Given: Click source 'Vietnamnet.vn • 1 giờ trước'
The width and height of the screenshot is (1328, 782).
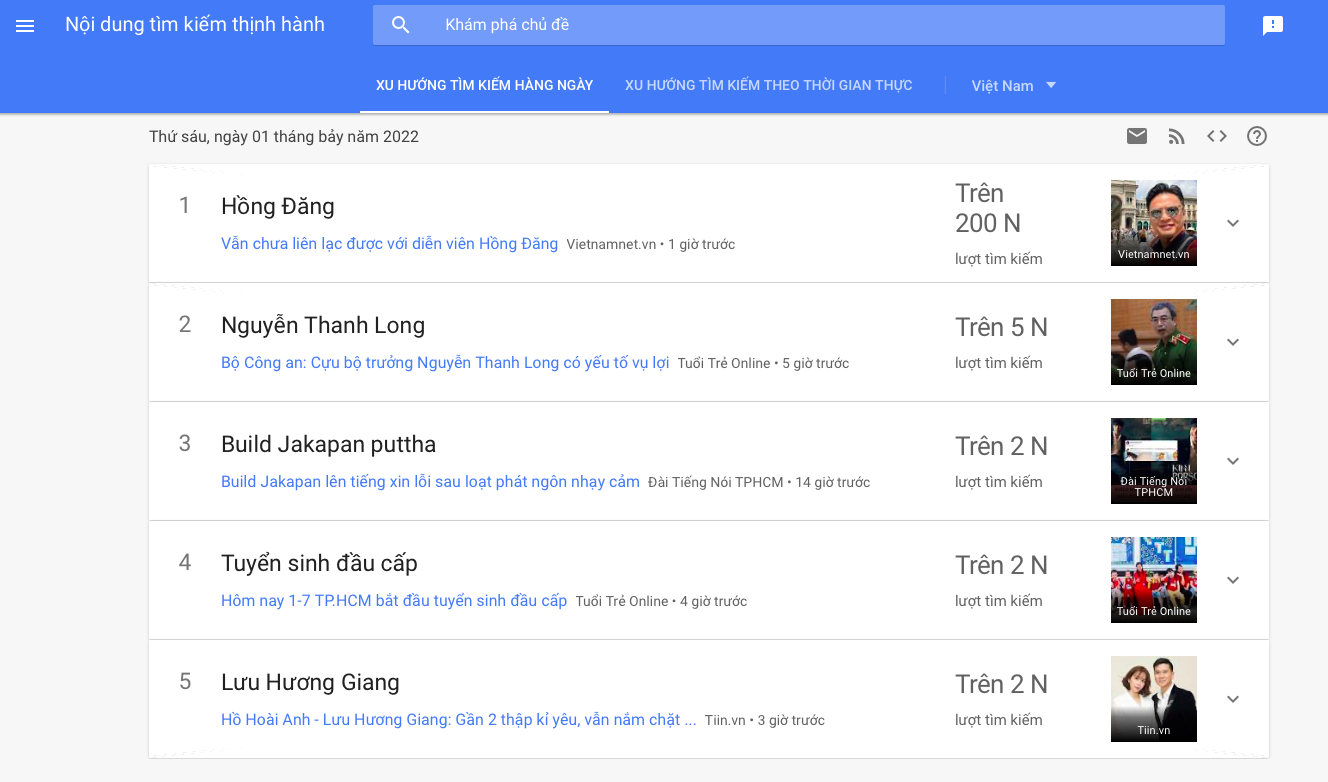Looking at the screenshot, I should click(x=651, y=244).
